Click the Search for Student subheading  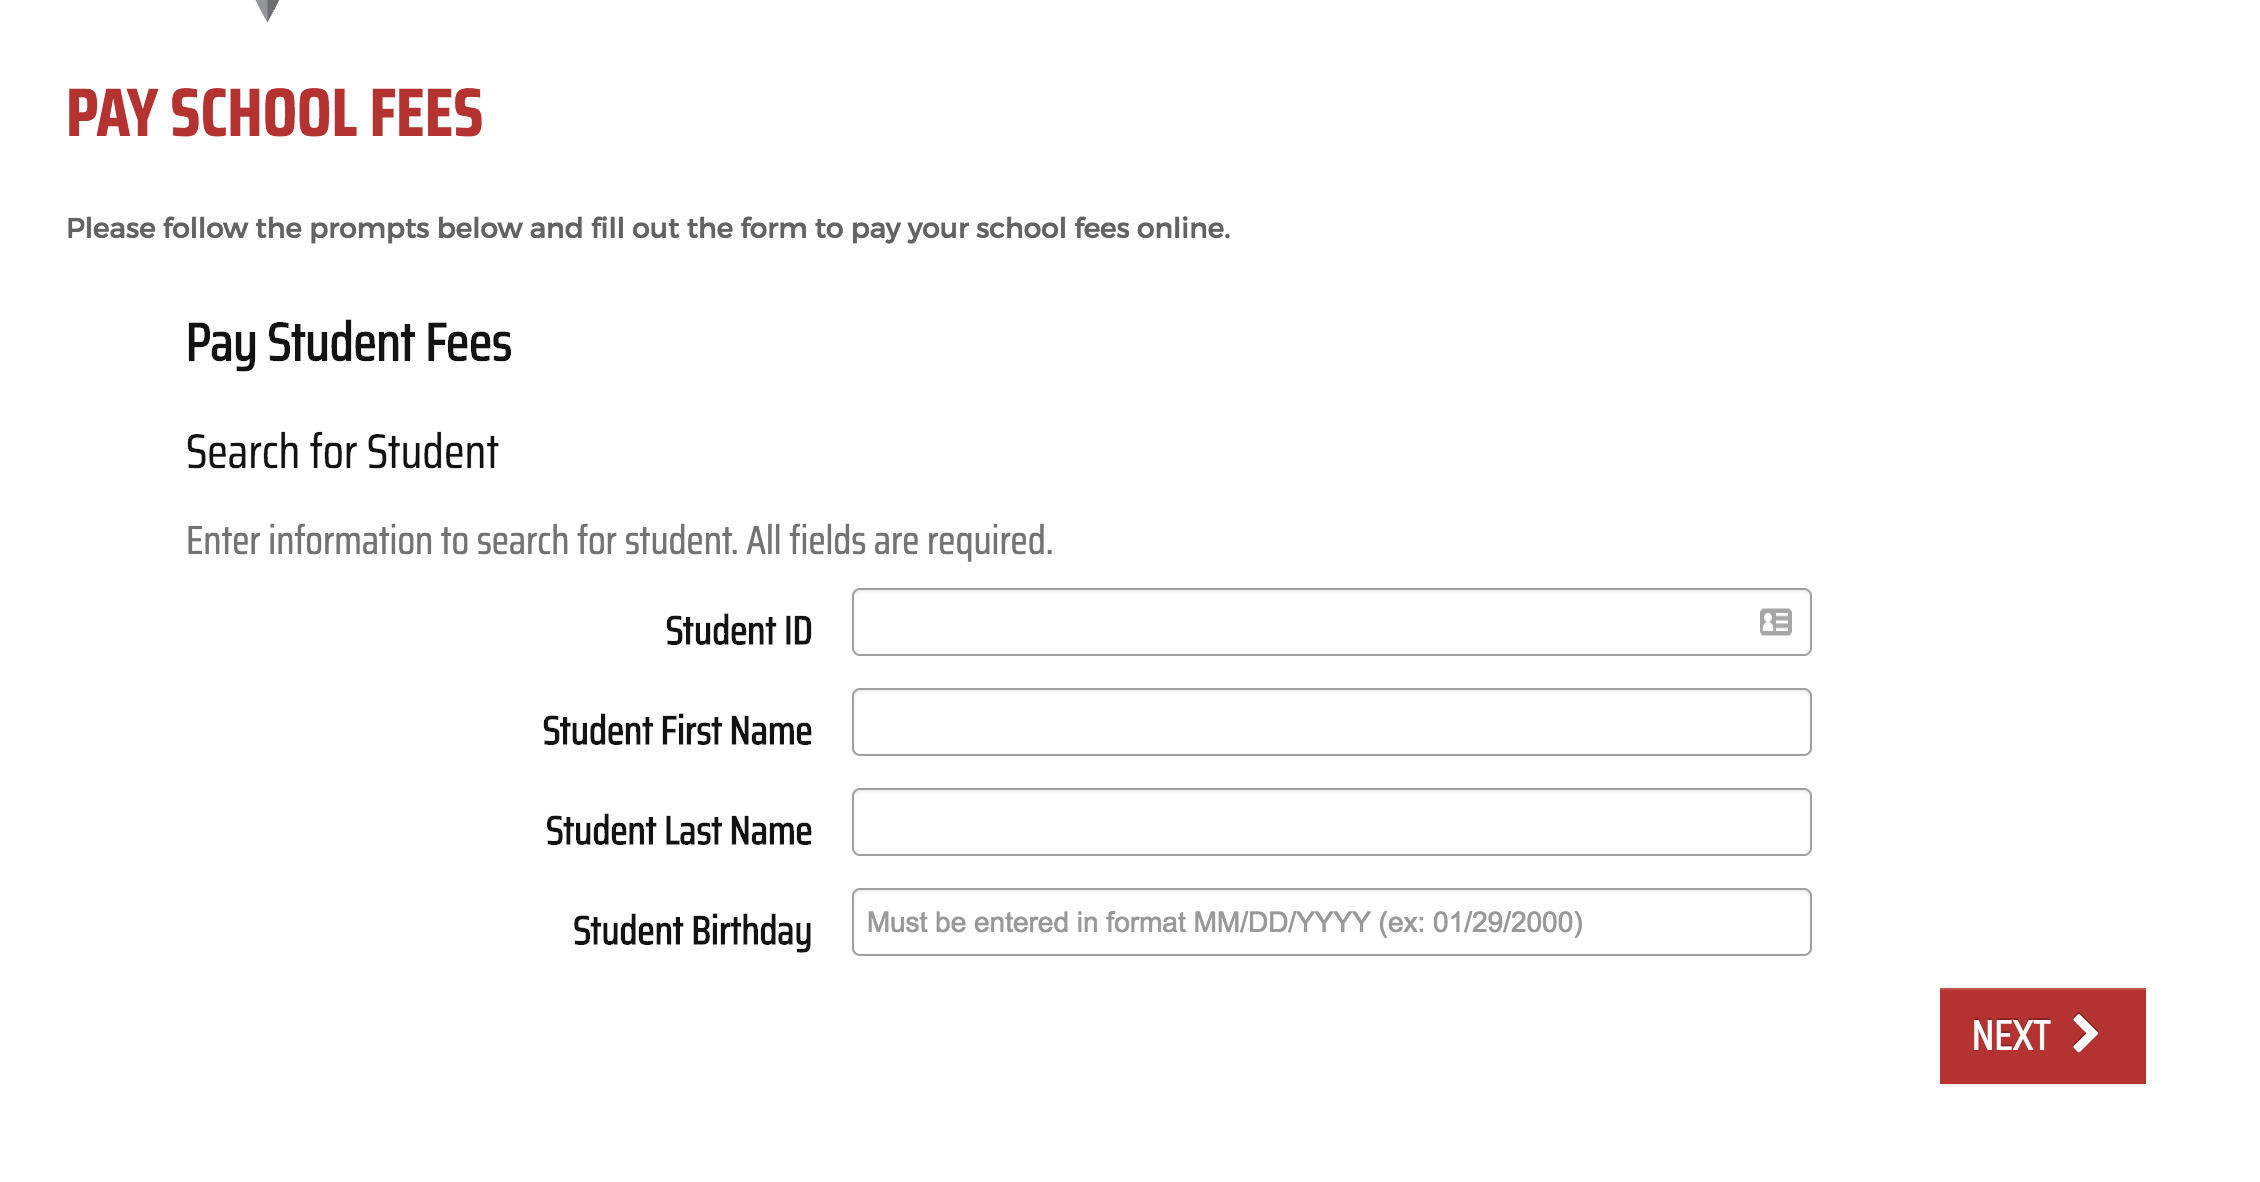click(x=342, y=452)
